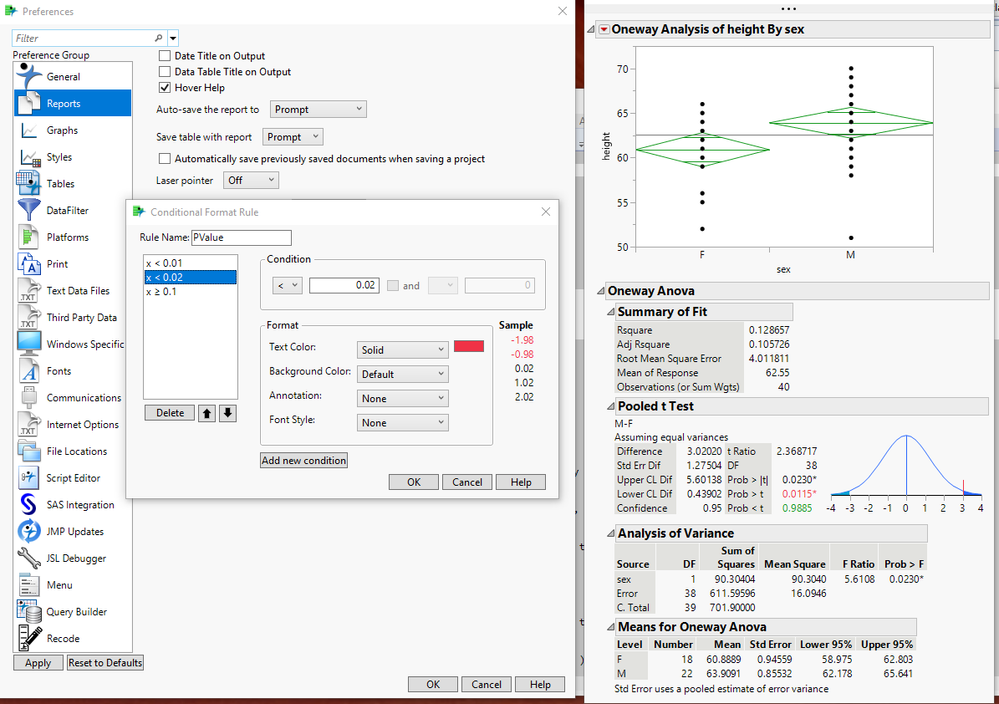Collapse the Summary of Fit outline
Image resolution: width=999 pixels, height=704 pixels.
[x=610, y=312]
